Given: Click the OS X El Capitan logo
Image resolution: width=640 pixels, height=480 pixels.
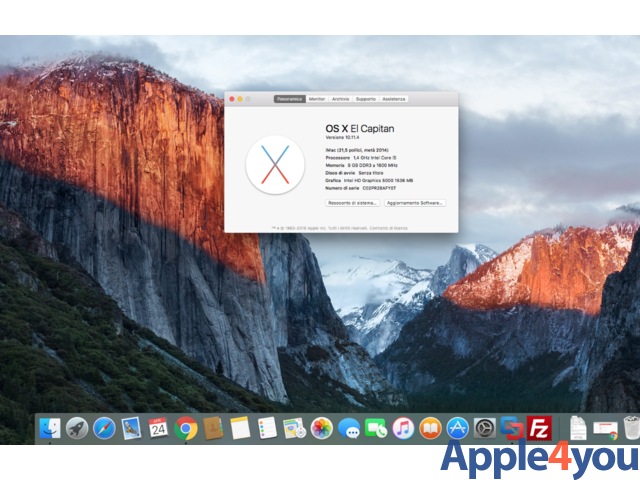Looking at the screenshot, I should 275,164.
